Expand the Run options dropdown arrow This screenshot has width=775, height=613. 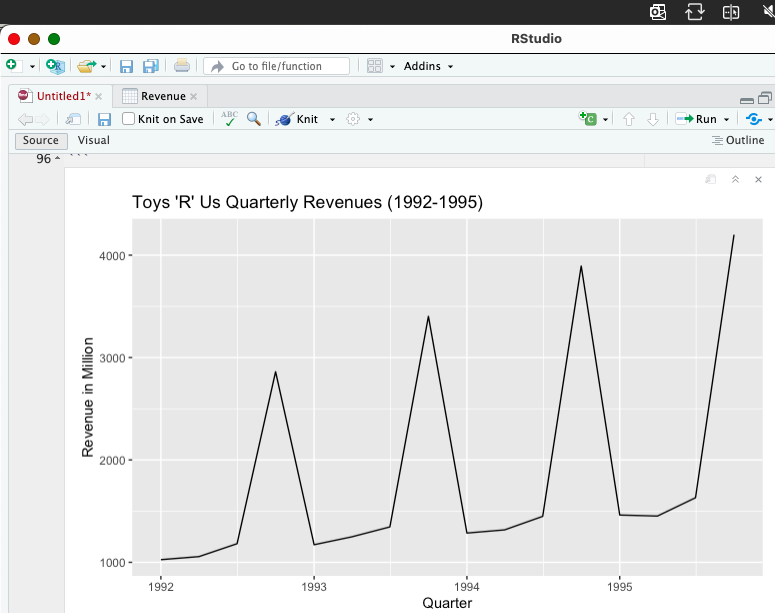coord(726,119)
